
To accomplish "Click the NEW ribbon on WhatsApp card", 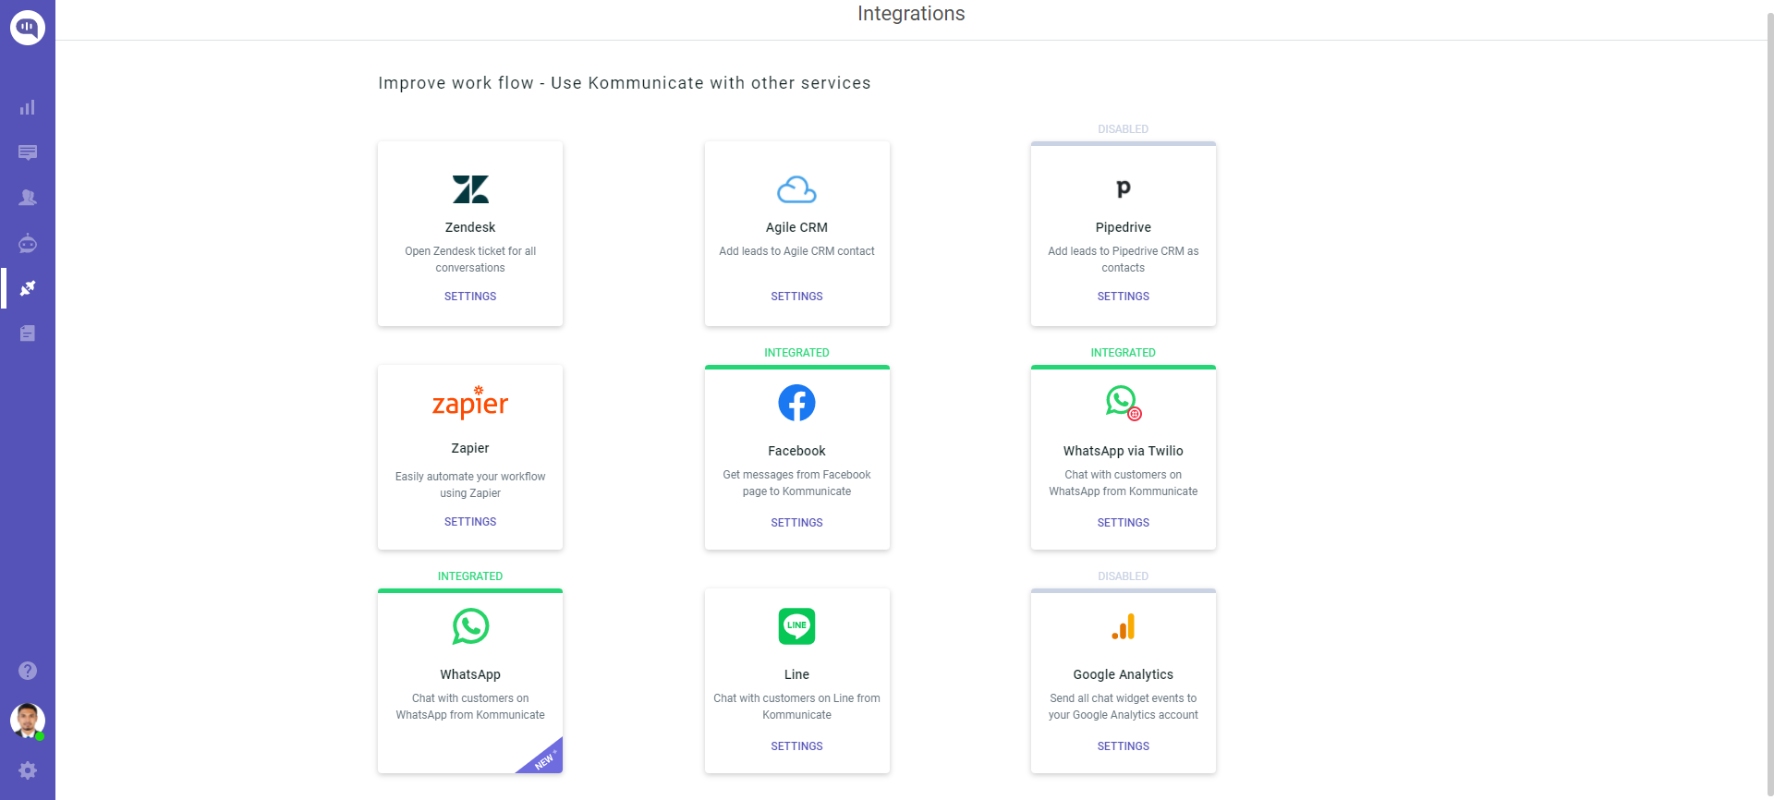I will 545,760.
